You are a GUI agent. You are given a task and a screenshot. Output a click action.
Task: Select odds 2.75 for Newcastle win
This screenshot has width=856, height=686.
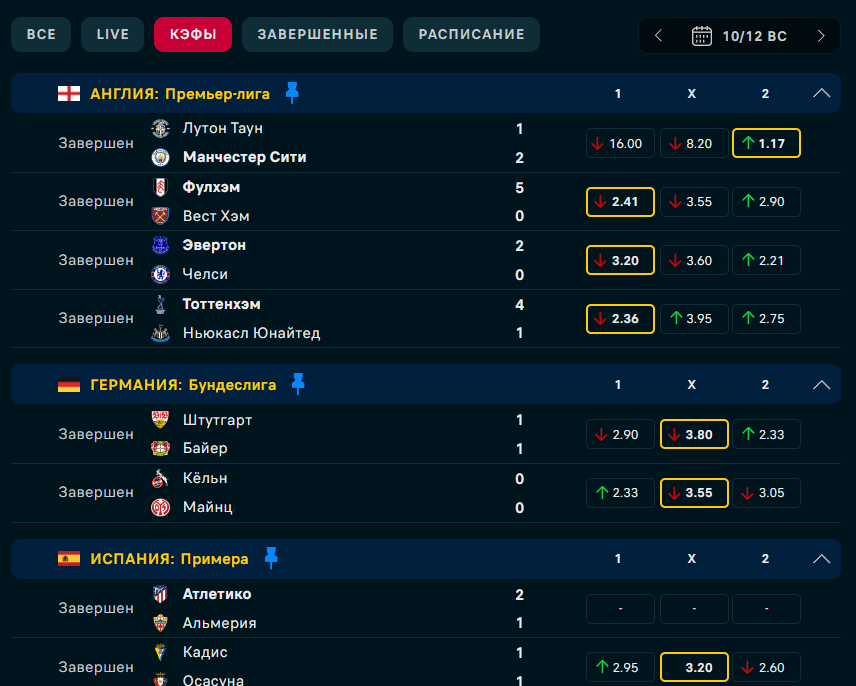(766, 319)
